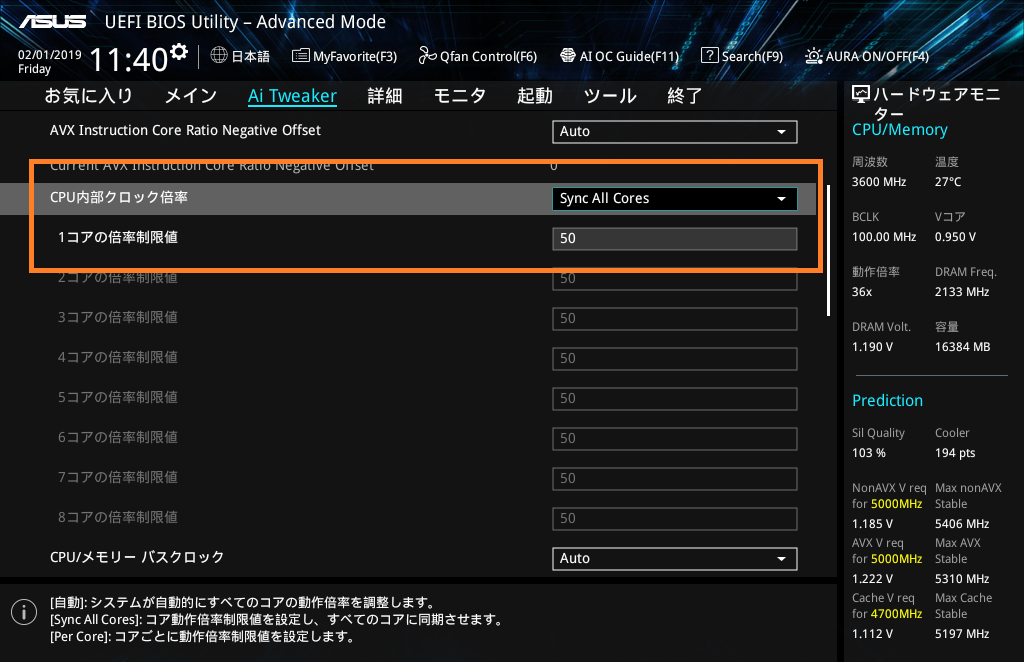1024x662 pixels.
Task: Click the 1.190 V DRAM Volt value
Action: pyautogui.click(x=872, y=347)
